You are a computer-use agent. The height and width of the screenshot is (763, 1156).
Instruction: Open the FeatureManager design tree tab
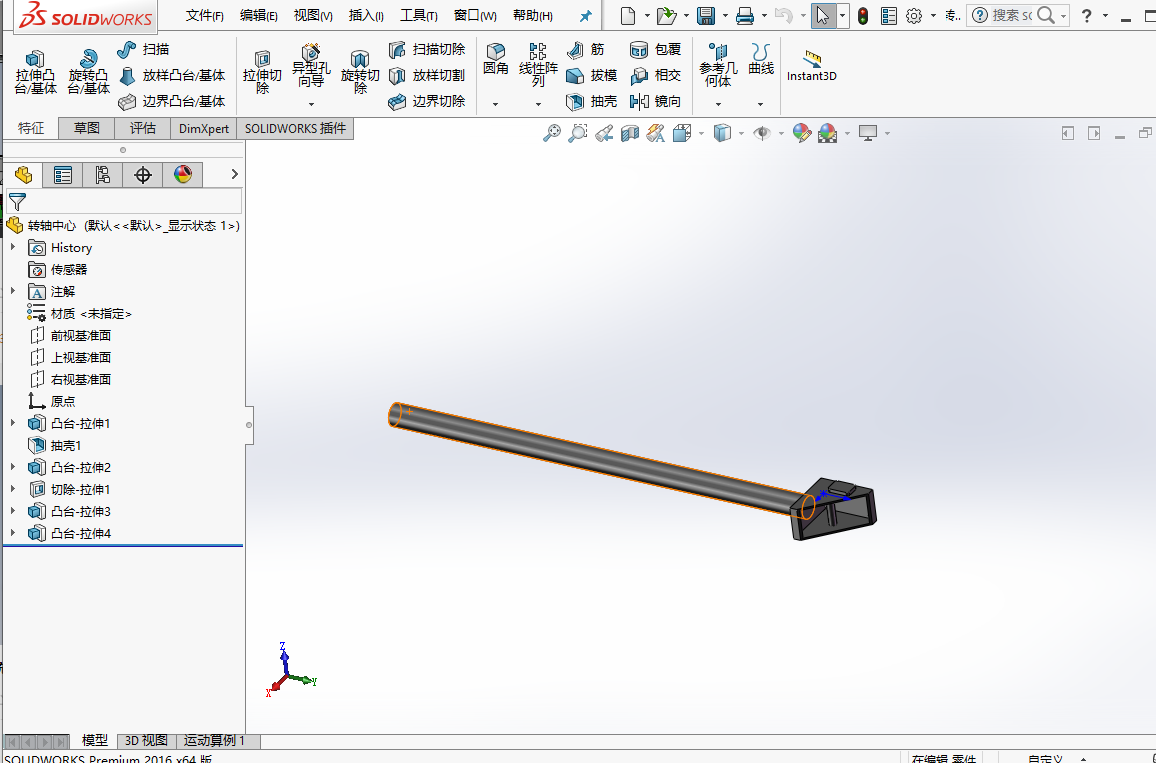coord(24,175)
